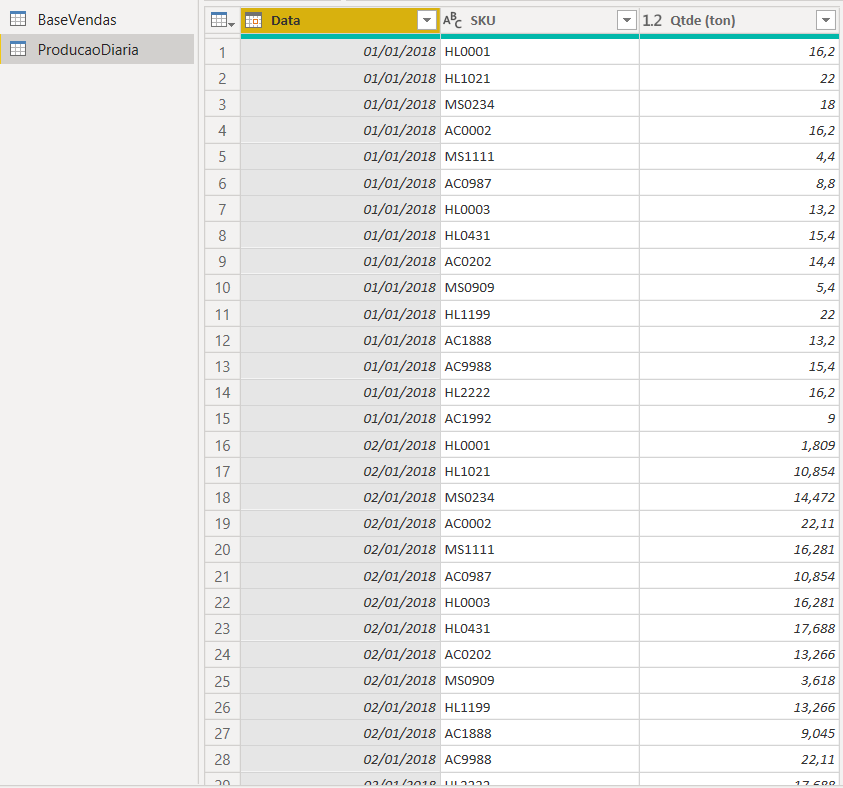Click the date type icon on Data column
843x788 pixels.
254,21
